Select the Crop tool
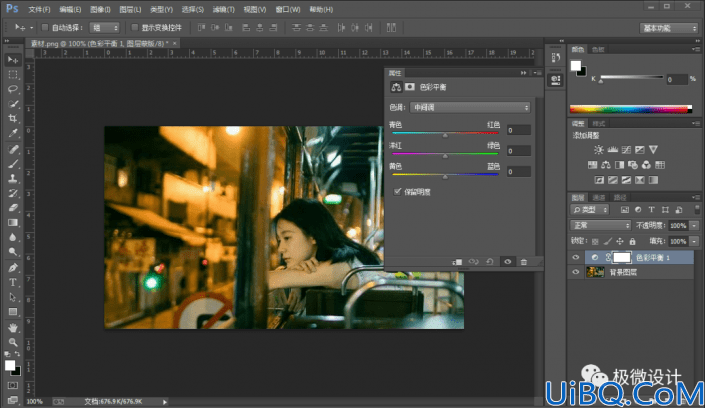 pos(13,118)
